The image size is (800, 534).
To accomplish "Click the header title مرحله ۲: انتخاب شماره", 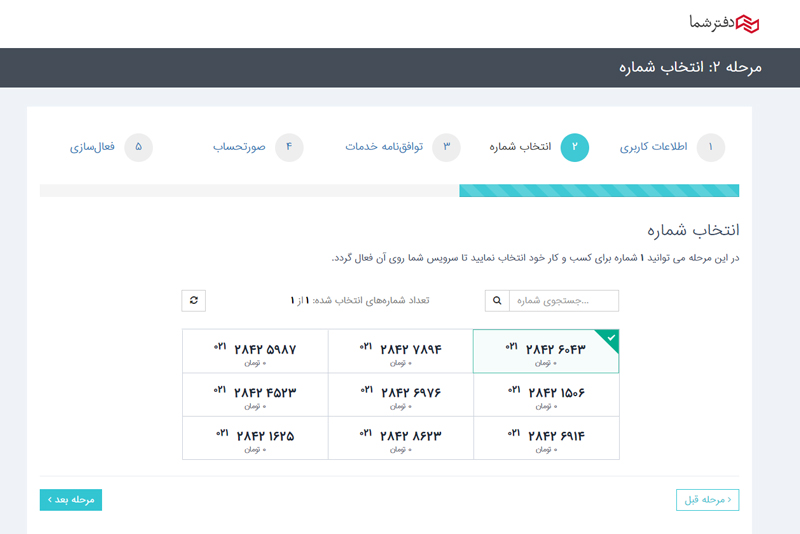I will [x=690, y=67].
